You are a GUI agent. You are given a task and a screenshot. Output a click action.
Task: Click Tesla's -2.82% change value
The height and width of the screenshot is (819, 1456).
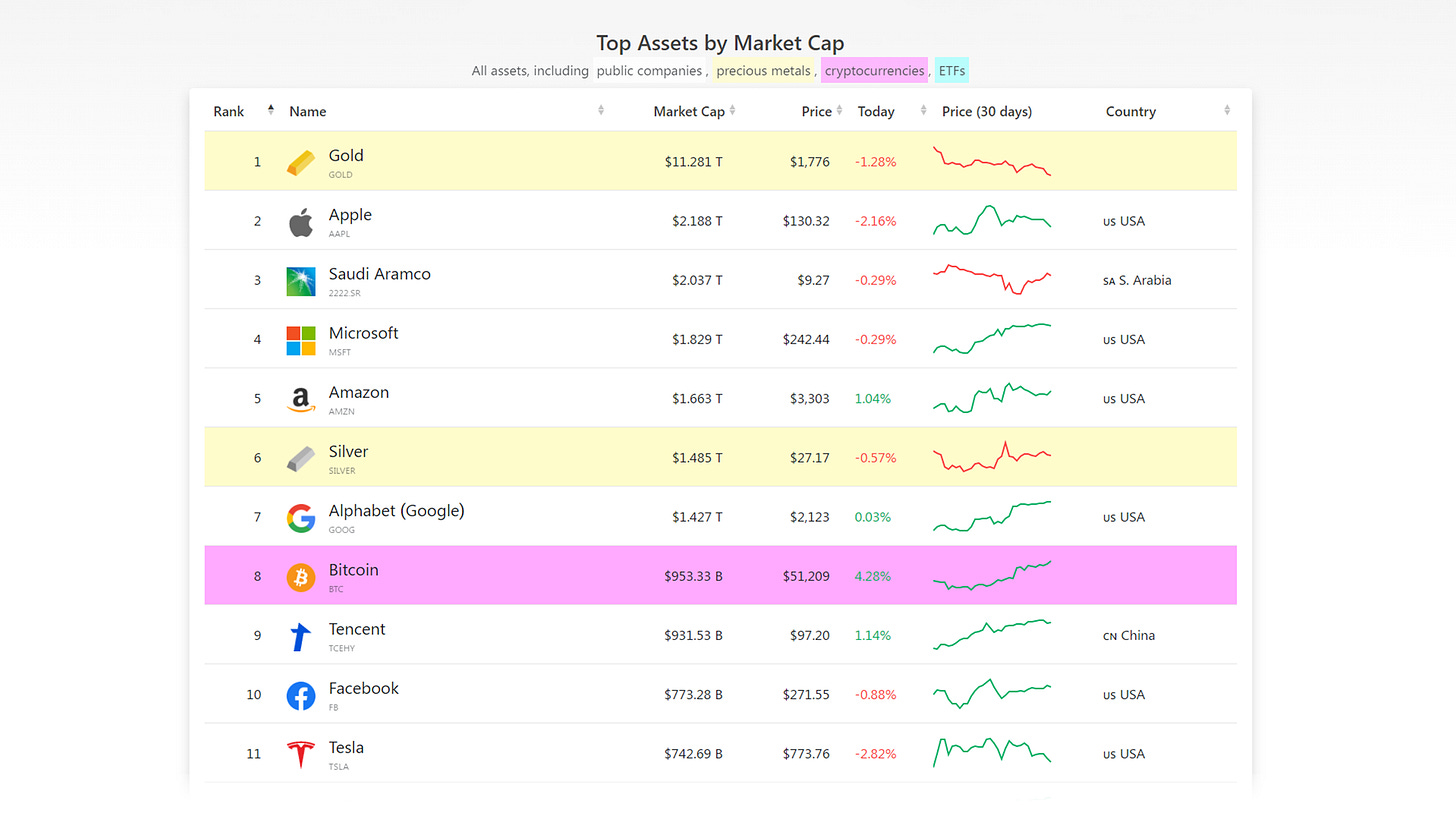875,754
